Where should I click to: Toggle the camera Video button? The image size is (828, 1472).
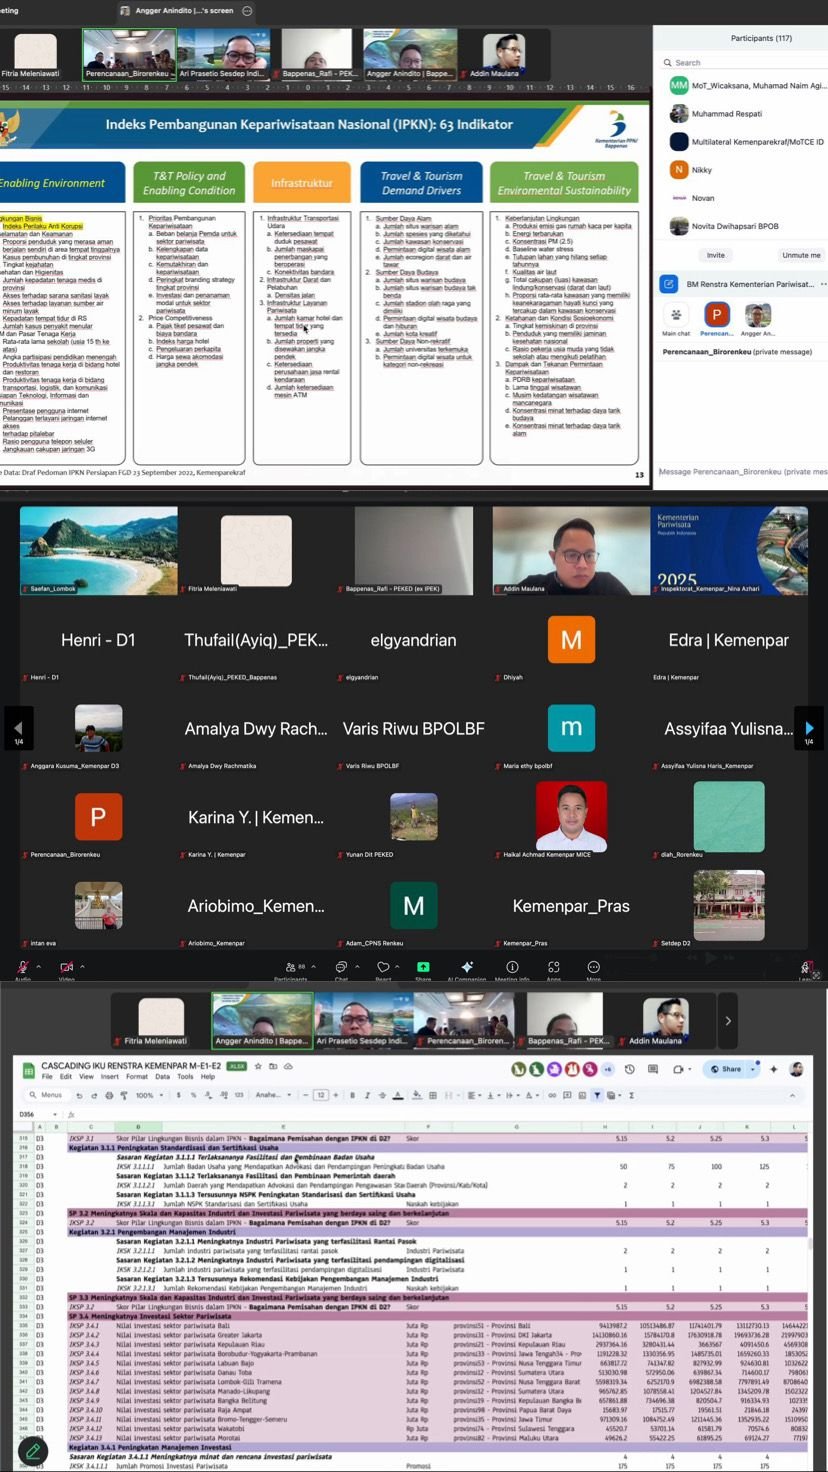coord(66,968)
